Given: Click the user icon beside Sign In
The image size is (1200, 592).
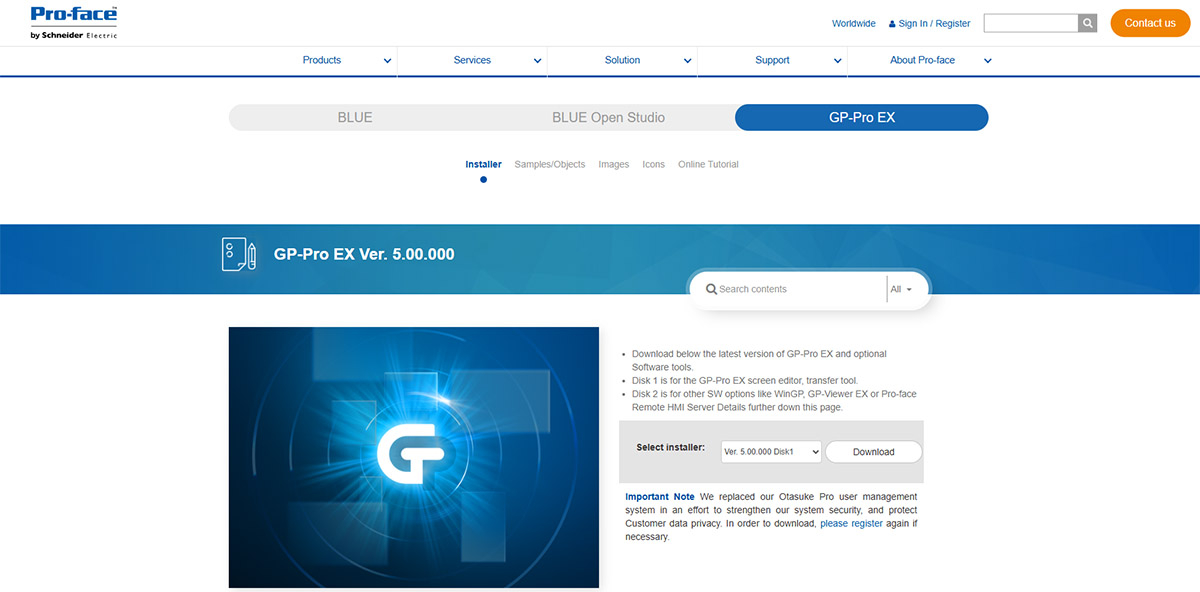Looking at the screenshot, I should click(892, 24).
